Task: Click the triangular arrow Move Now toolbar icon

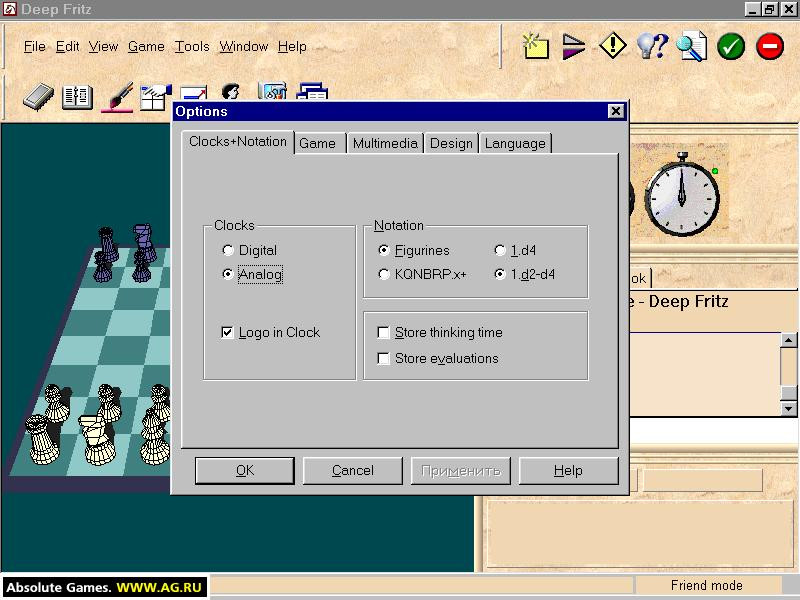Action: click(x=573, y=46)
